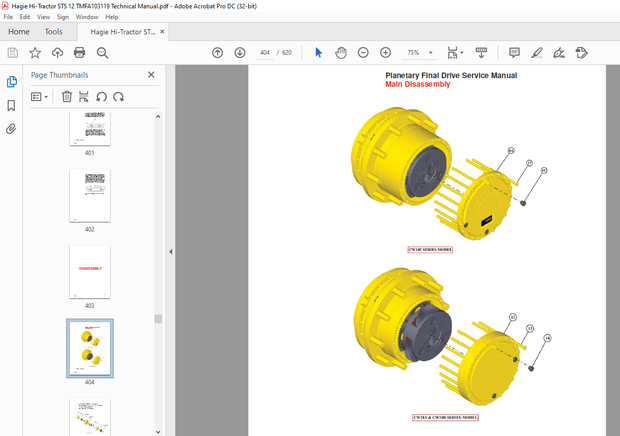This screenshot has height=436, width=620.
Task: Select page 402 thumbnail
Action: 90,196
